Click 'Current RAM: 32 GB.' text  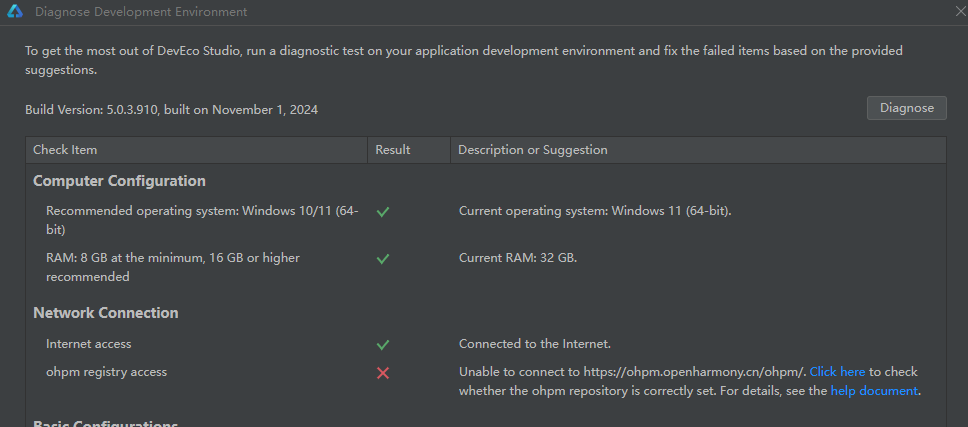(x=518, y=258)
